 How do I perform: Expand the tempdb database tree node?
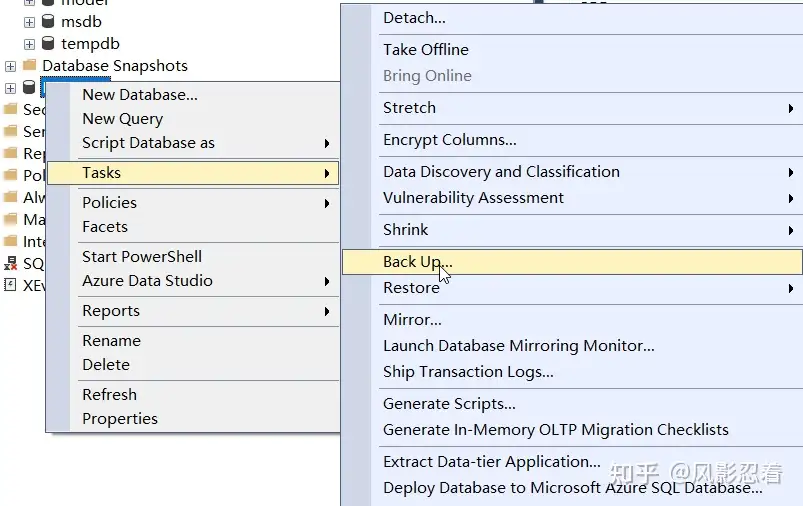point(29,44)
